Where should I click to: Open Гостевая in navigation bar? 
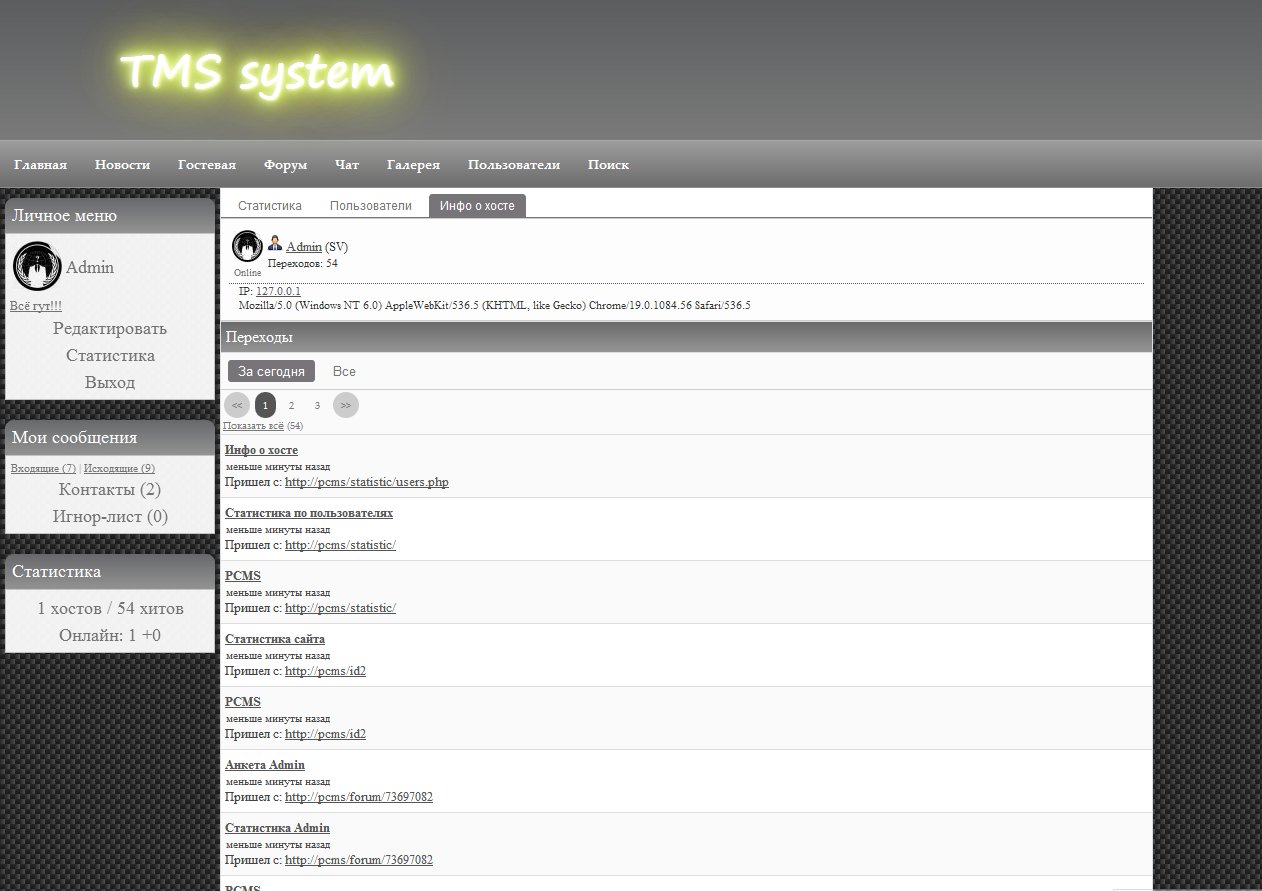click(207, 165)
